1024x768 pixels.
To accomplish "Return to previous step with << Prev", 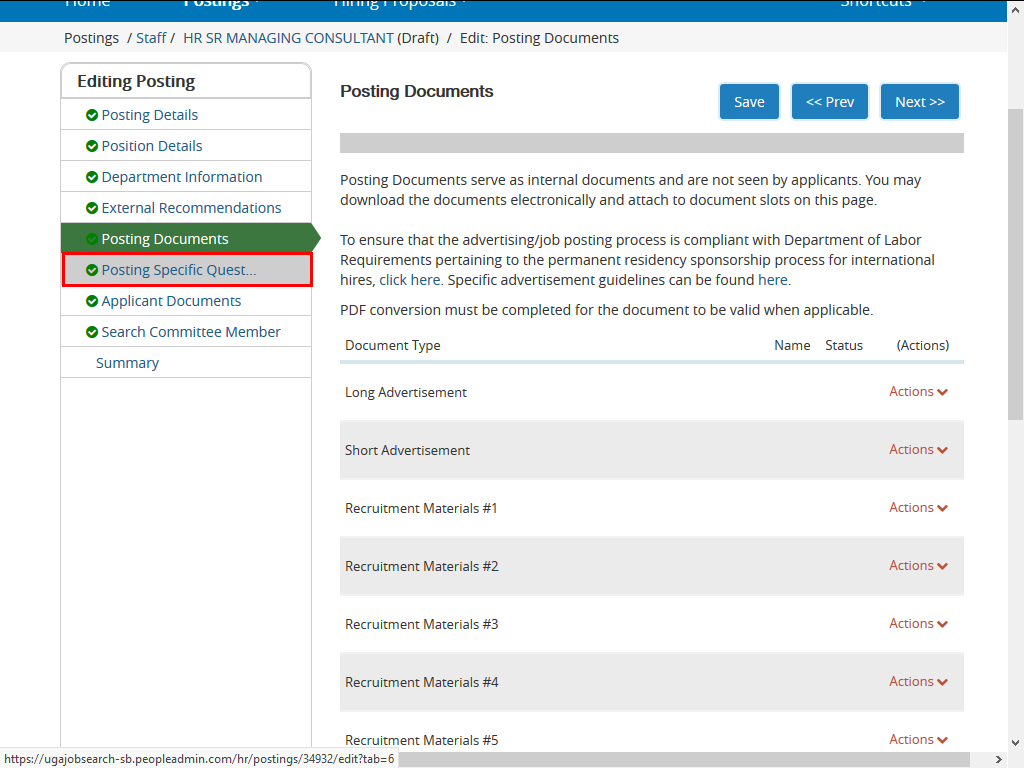I will tap(830, 102).
